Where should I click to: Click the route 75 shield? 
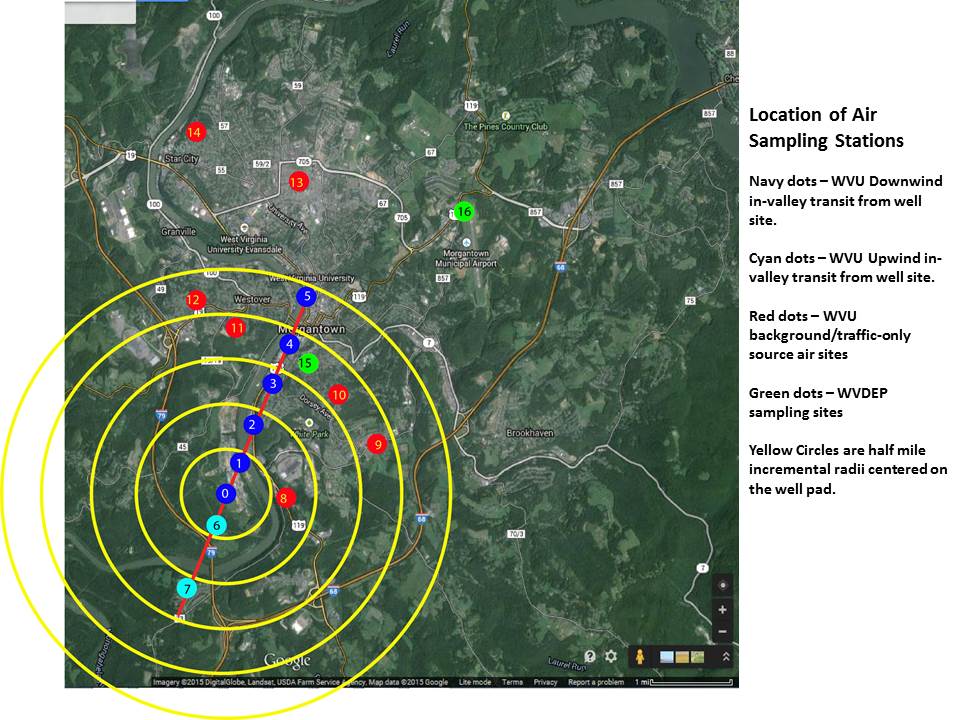(x=690, y=301)
